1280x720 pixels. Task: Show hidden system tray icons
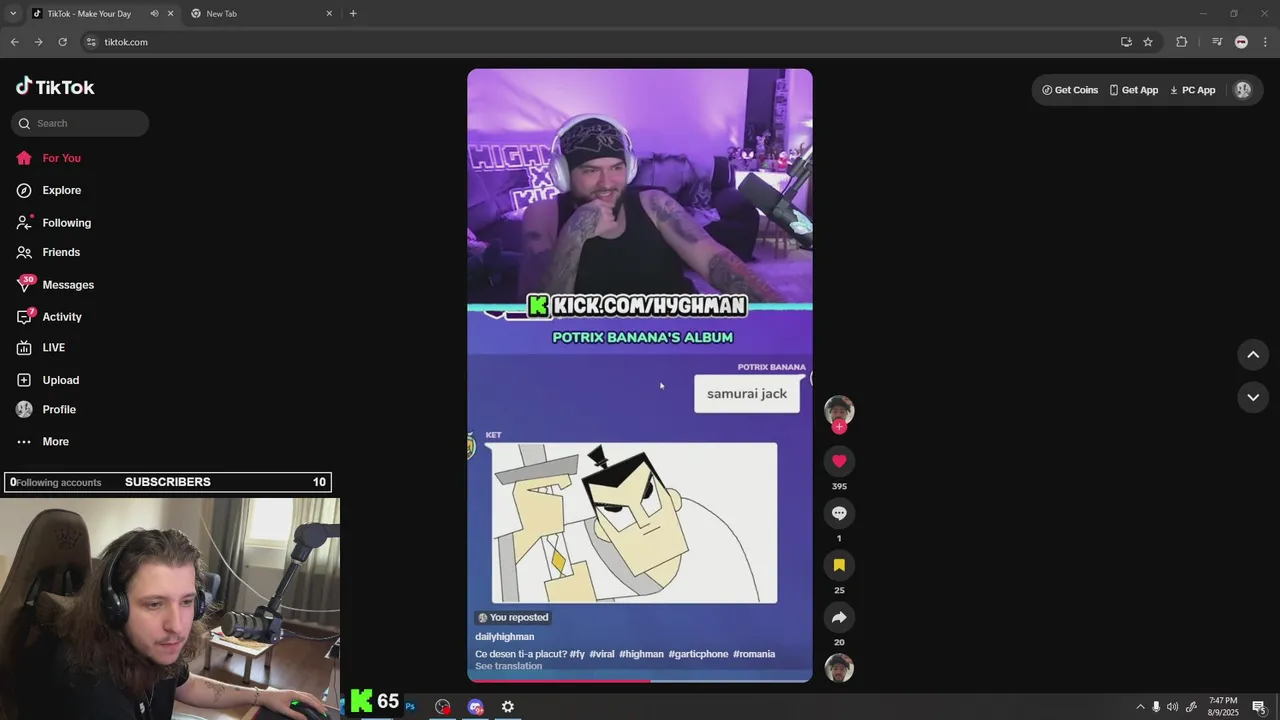[1139, 707]
